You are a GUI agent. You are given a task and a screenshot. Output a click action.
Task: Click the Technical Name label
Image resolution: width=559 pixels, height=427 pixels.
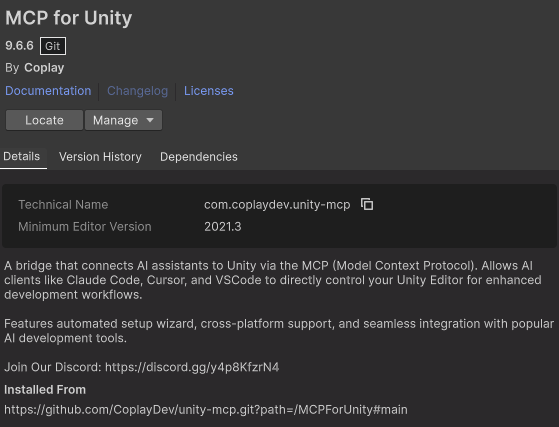(x=63, y=205)
